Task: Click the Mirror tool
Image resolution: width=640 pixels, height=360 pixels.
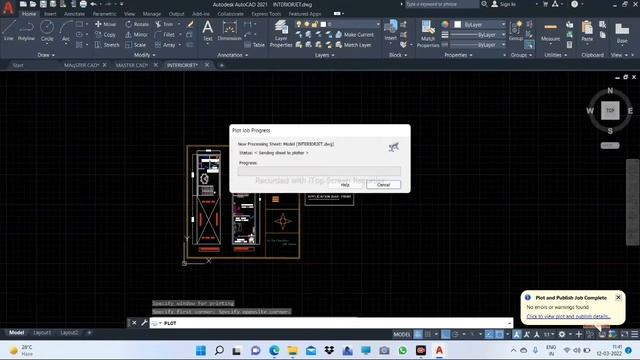Action: (137, 35)
